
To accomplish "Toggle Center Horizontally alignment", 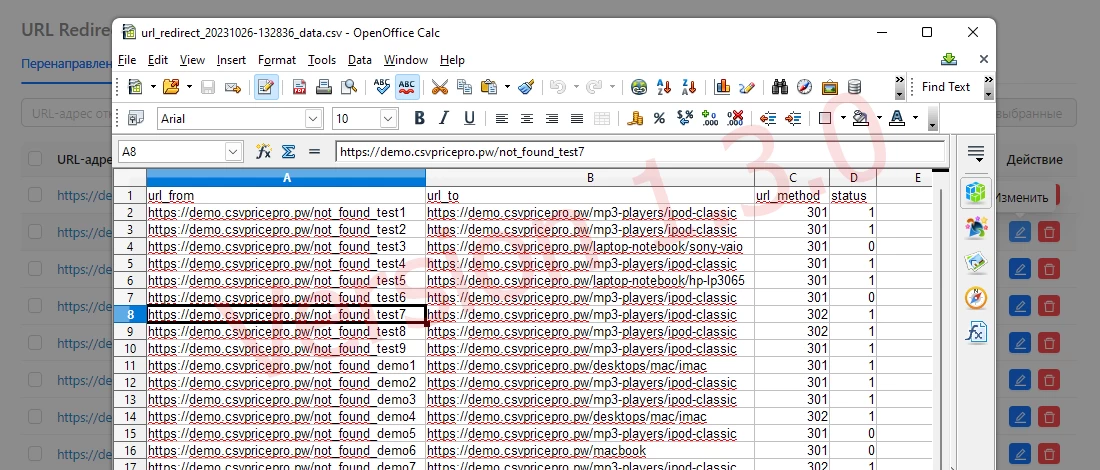I will point(527,119).
